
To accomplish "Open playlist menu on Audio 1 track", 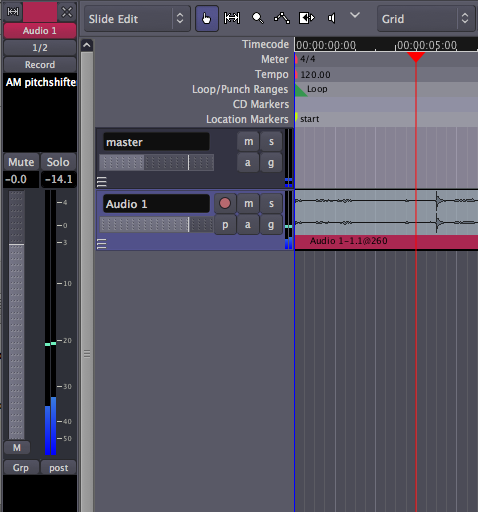I will click(225, 225).
